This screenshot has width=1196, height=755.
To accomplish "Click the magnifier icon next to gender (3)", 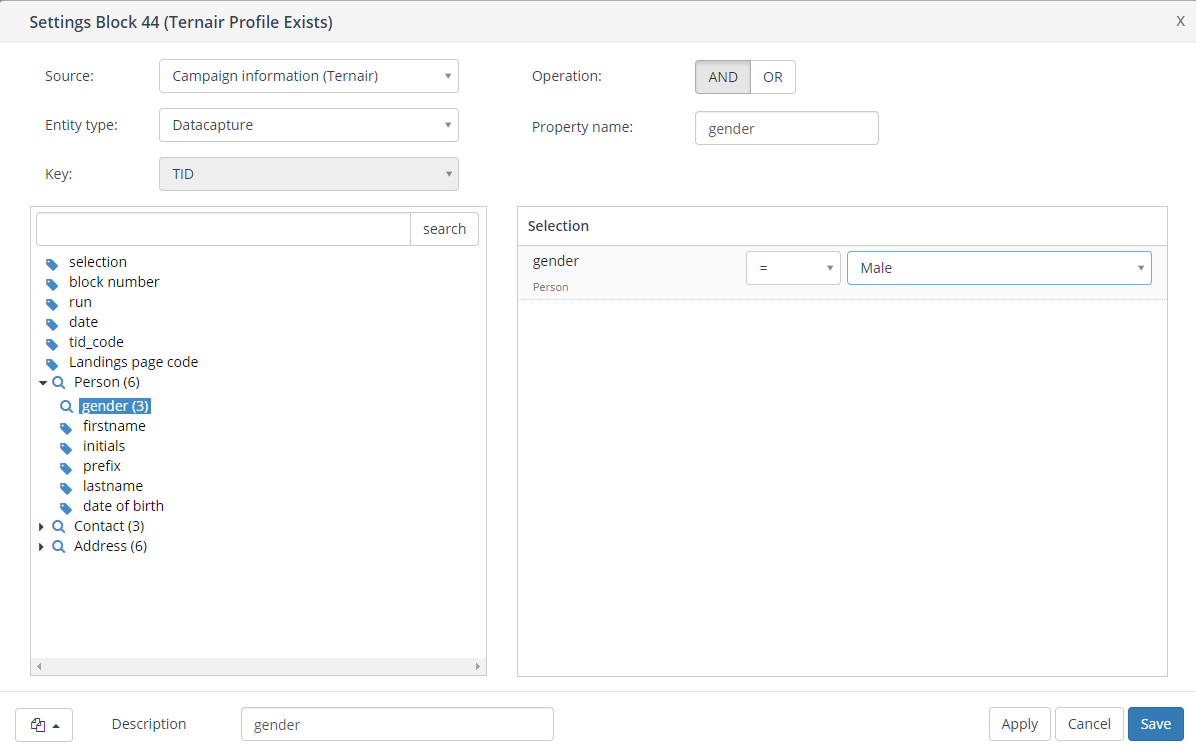I will tap(67, 407).
